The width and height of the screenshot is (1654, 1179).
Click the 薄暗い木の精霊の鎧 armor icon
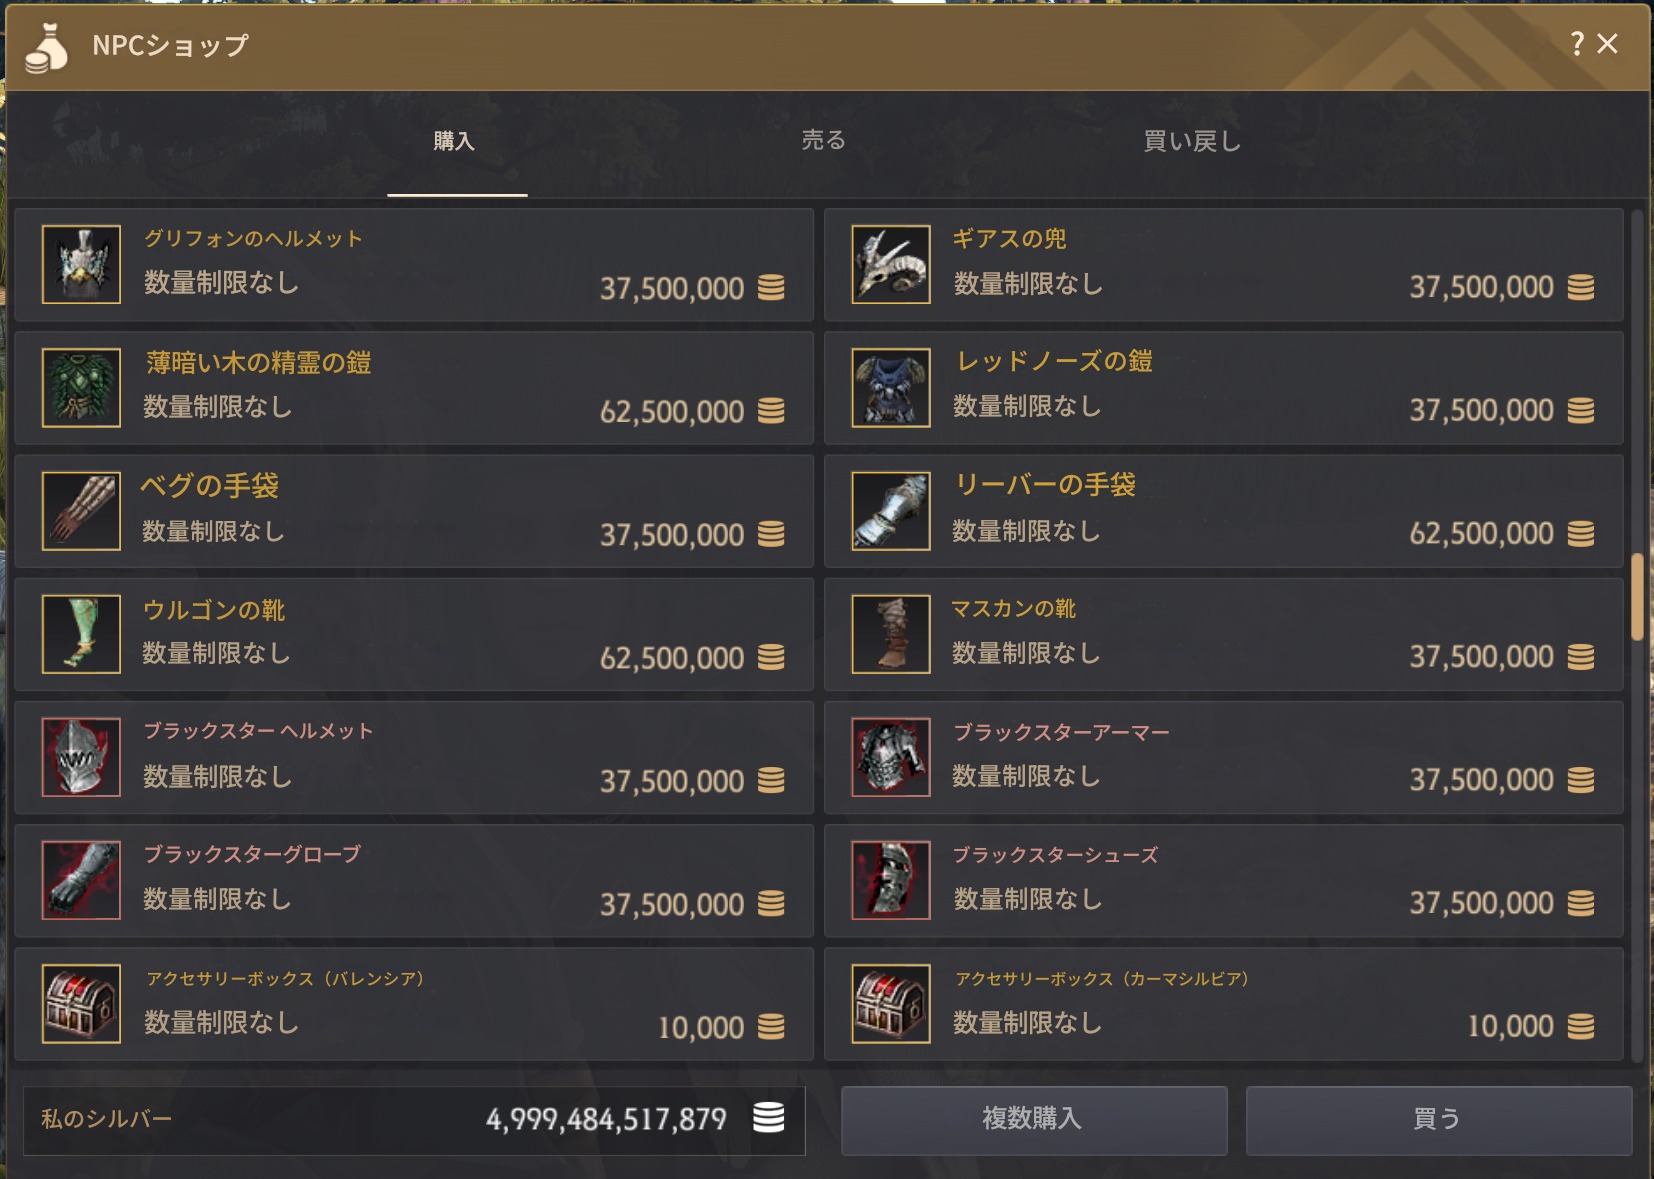point(81,388)
